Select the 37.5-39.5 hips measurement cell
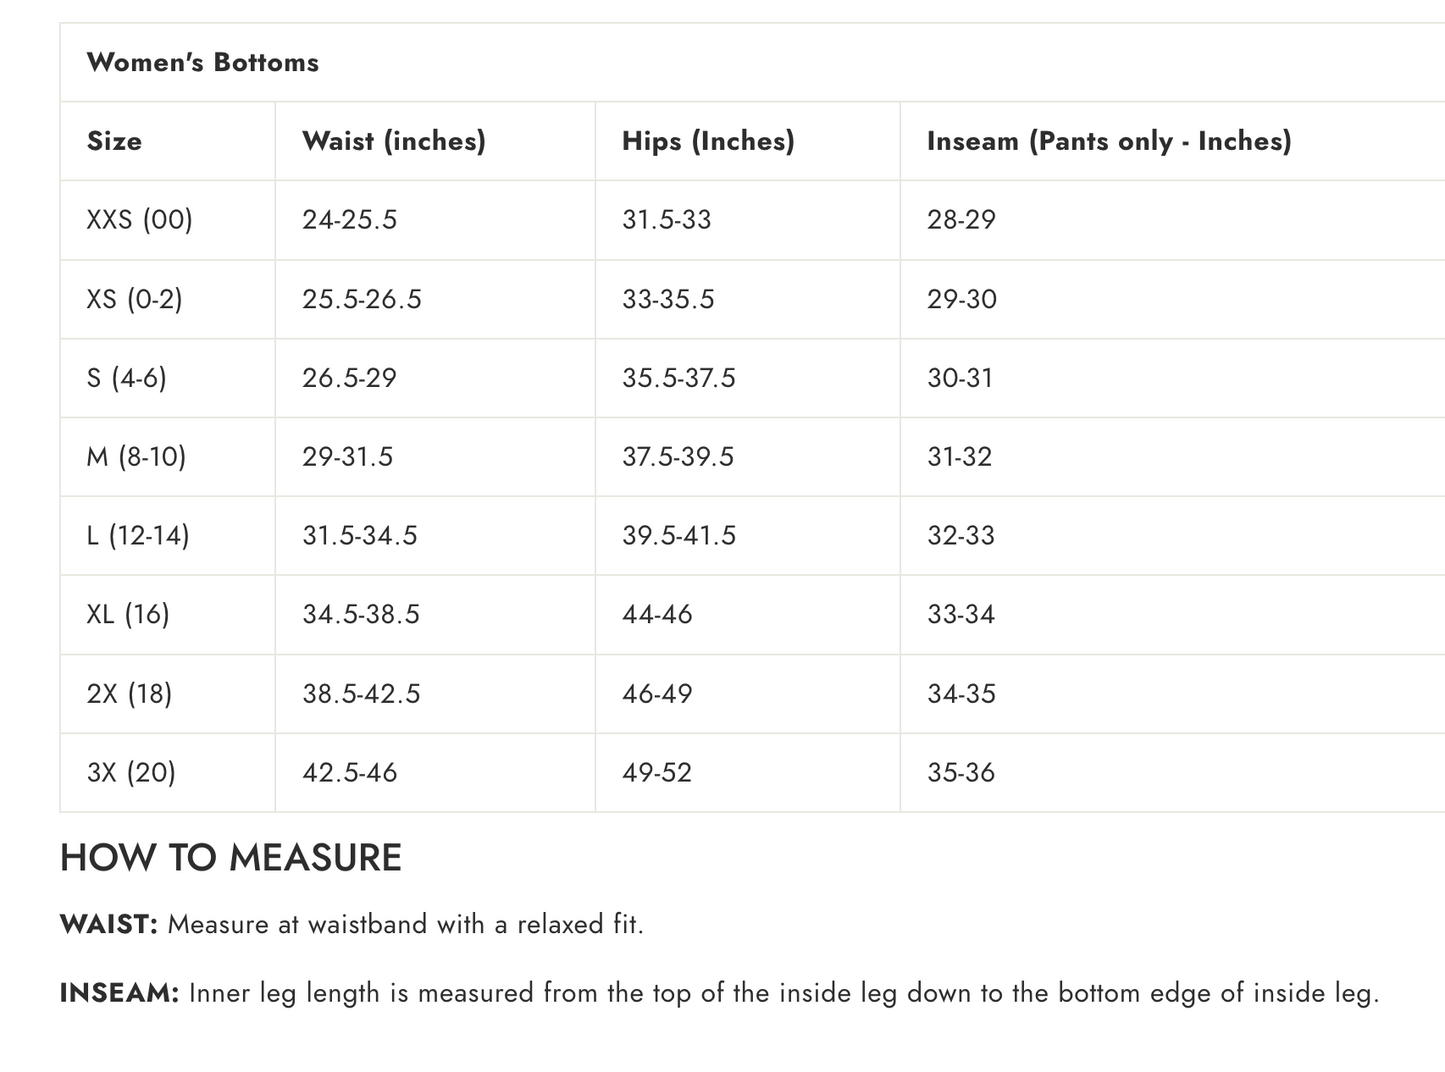1445x1072 pixels. pos(677,457)
